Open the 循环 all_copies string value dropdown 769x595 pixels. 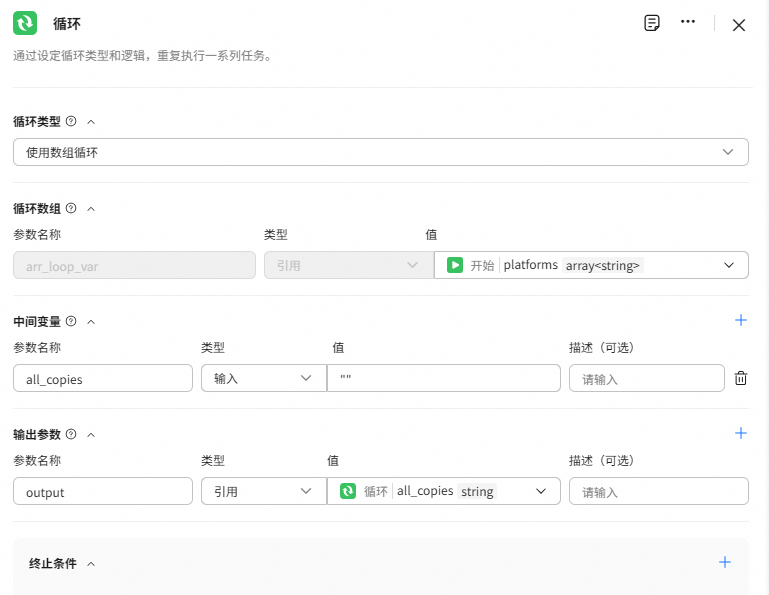point(444,491)
